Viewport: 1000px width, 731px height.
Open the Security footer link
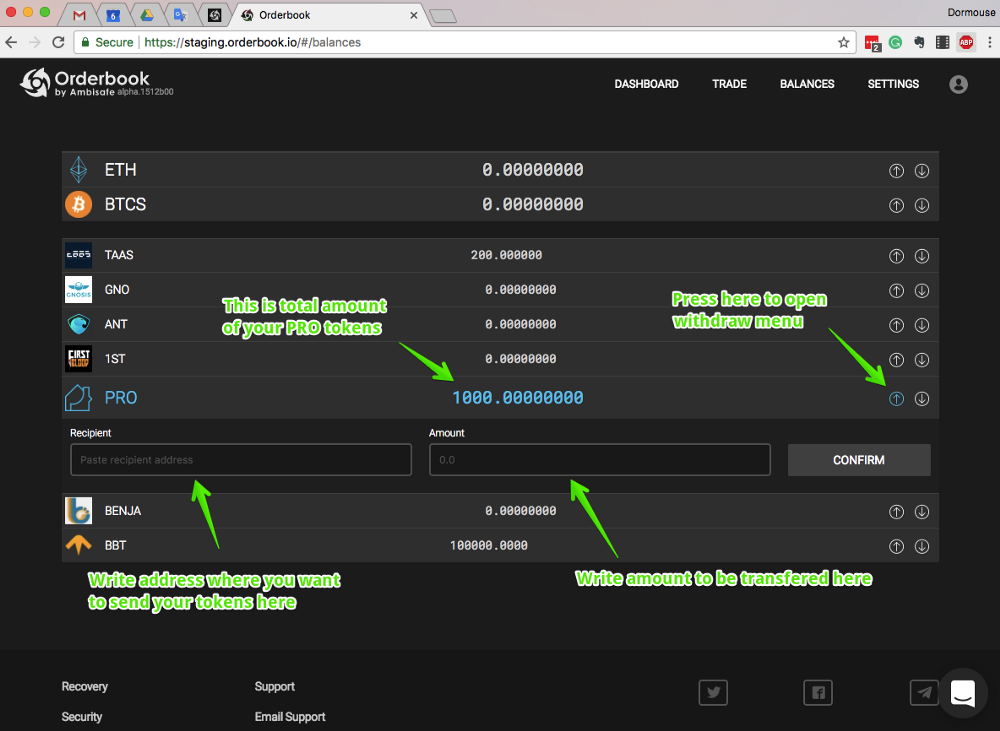click(82, 717)
